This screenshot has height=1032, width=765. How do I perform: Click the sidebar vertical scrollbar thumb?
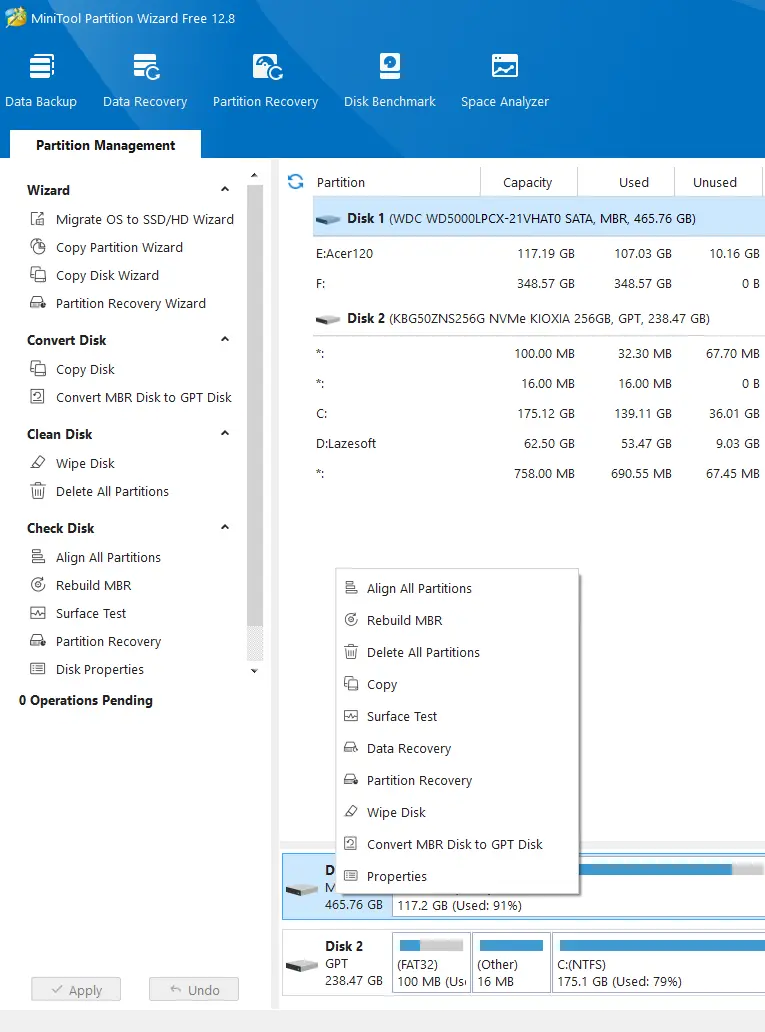click(x=255, y=405)
